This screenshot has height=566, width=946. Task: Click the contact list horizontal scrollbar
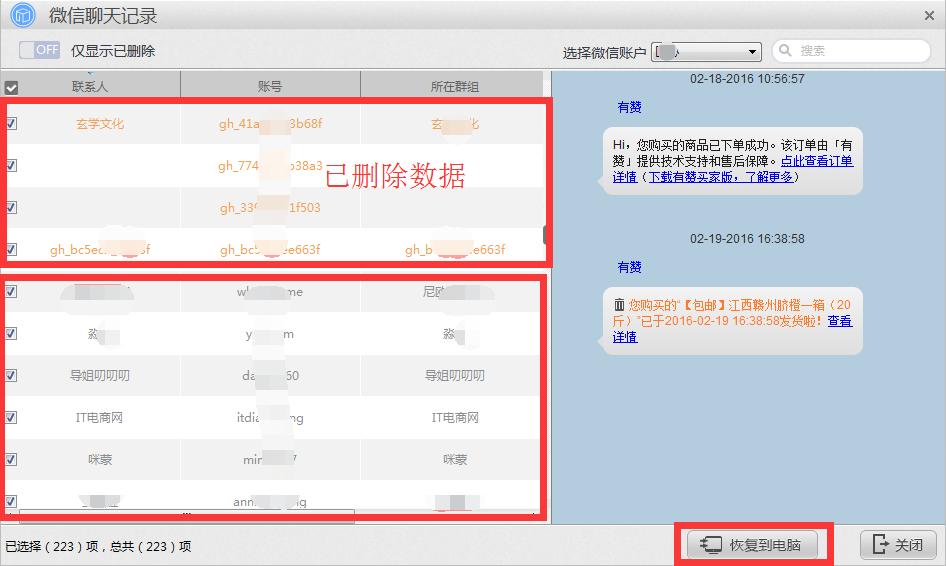tap(187, 515)
